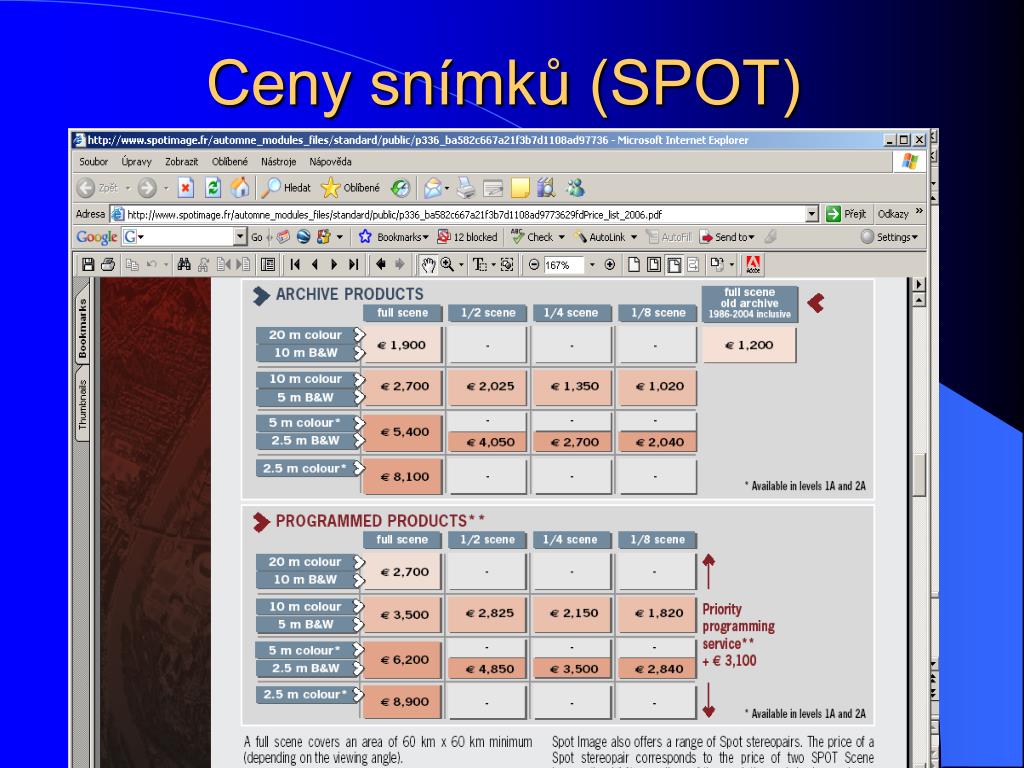This screenshot has height=768, width=1024.
Task: Print the page using printer icon in IE toolbar
Action: click(x=466, y=188)
